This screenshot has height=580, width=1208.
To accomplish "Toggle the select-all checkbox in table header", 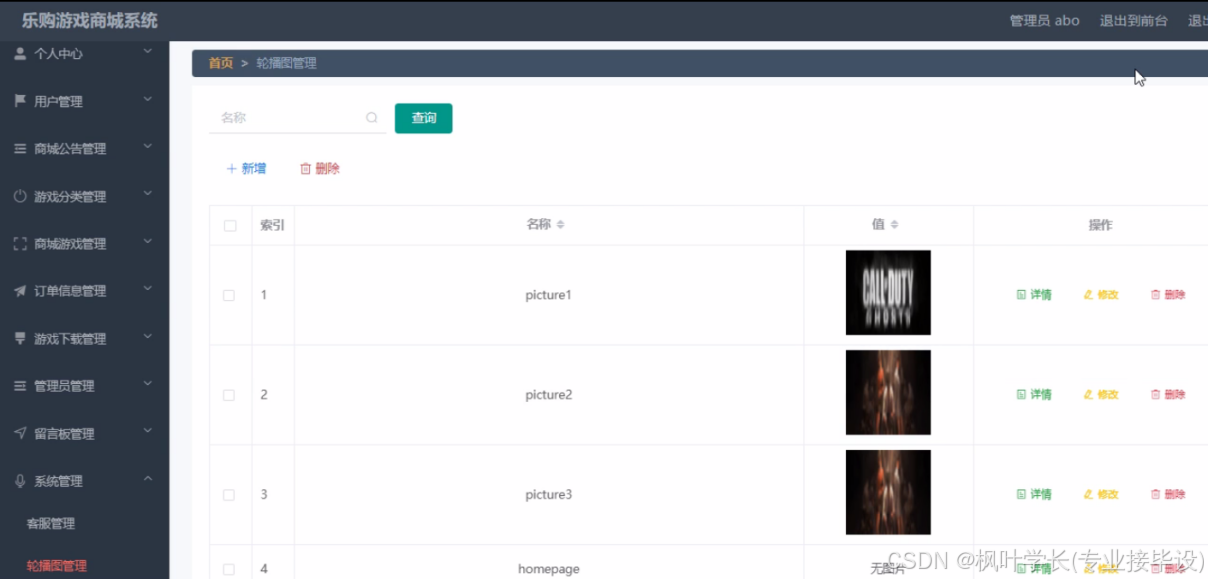I will tap(230, 226).
